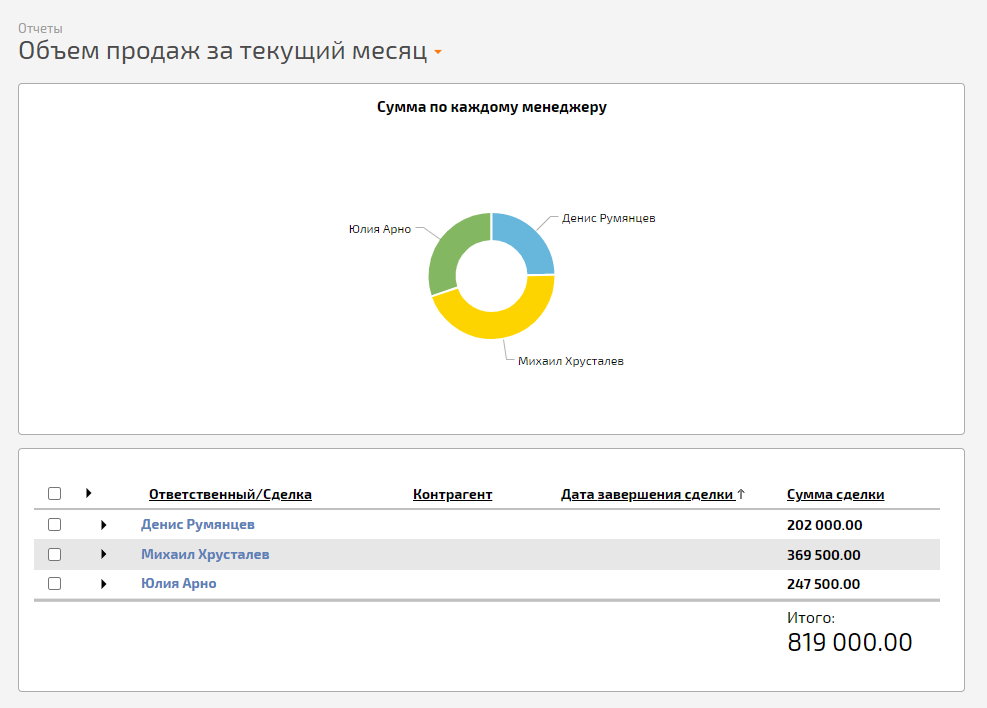Sort by the Сумма сделки column
987x708 pixels.
coord(835,495)
